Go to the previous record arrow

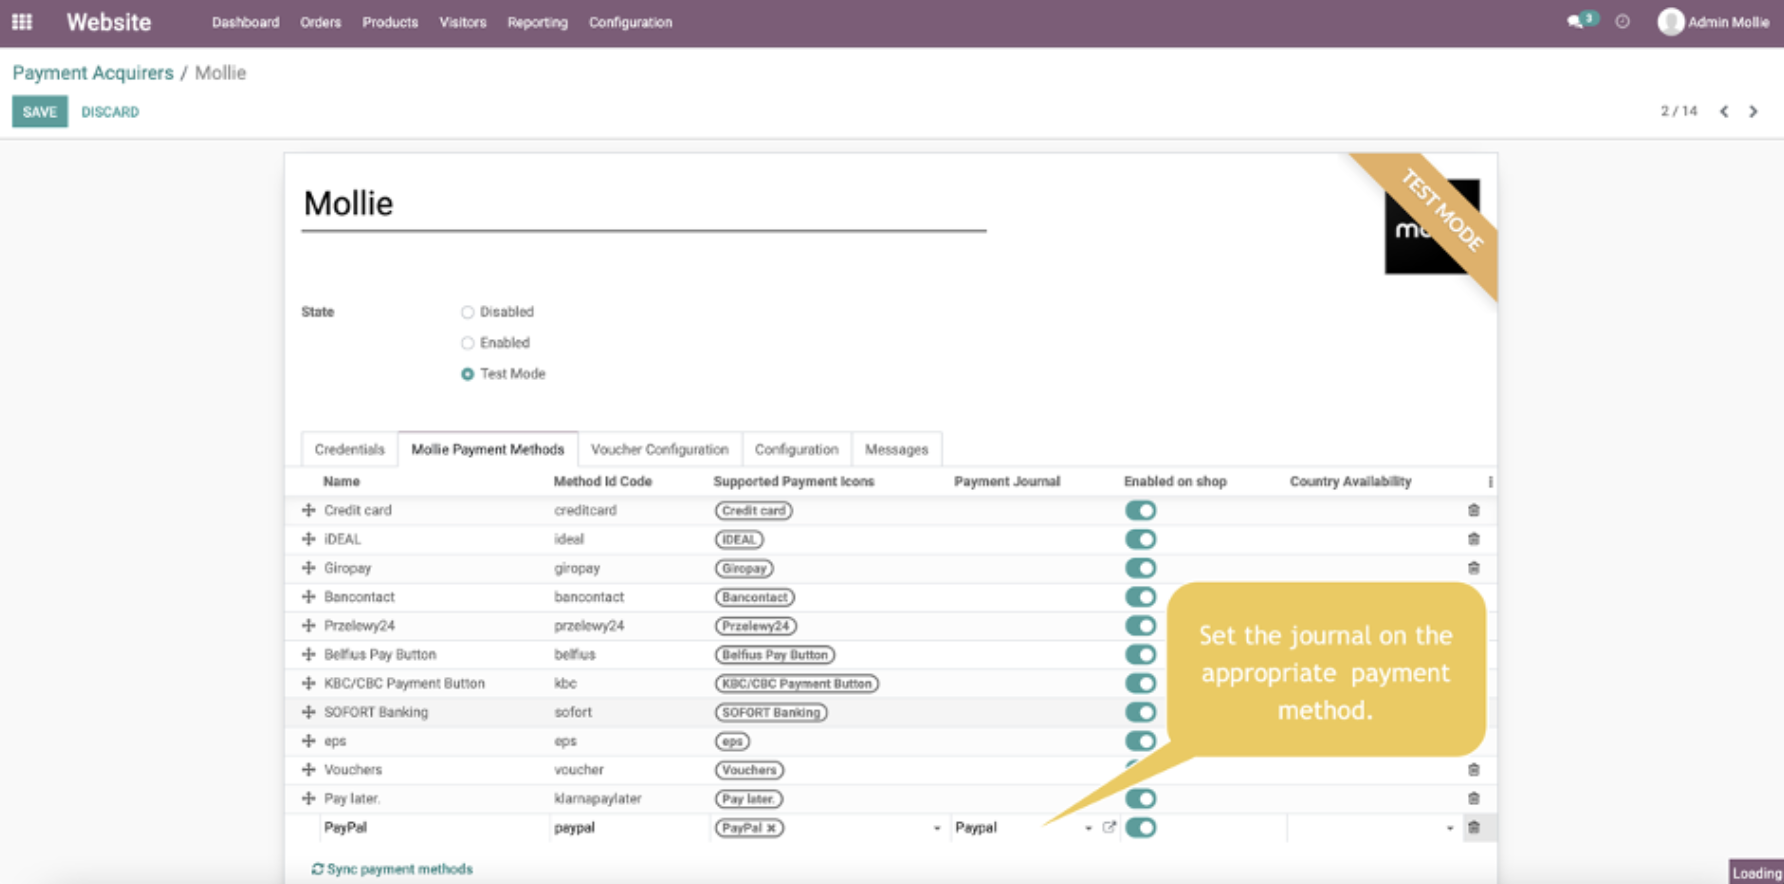(x=1724, y=112)
